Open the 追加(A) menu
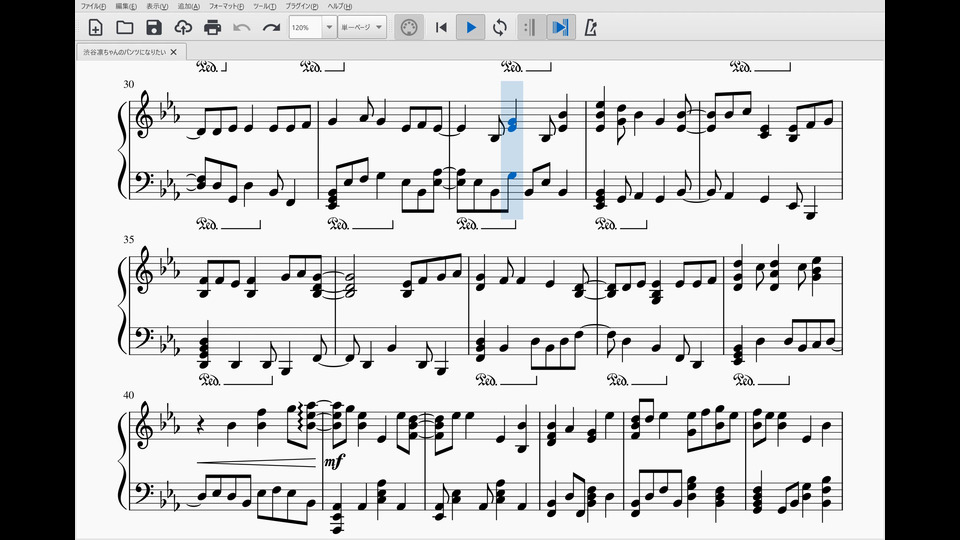Screen dimensions: 960x540 pyautogui.click(x=189, y=6)
